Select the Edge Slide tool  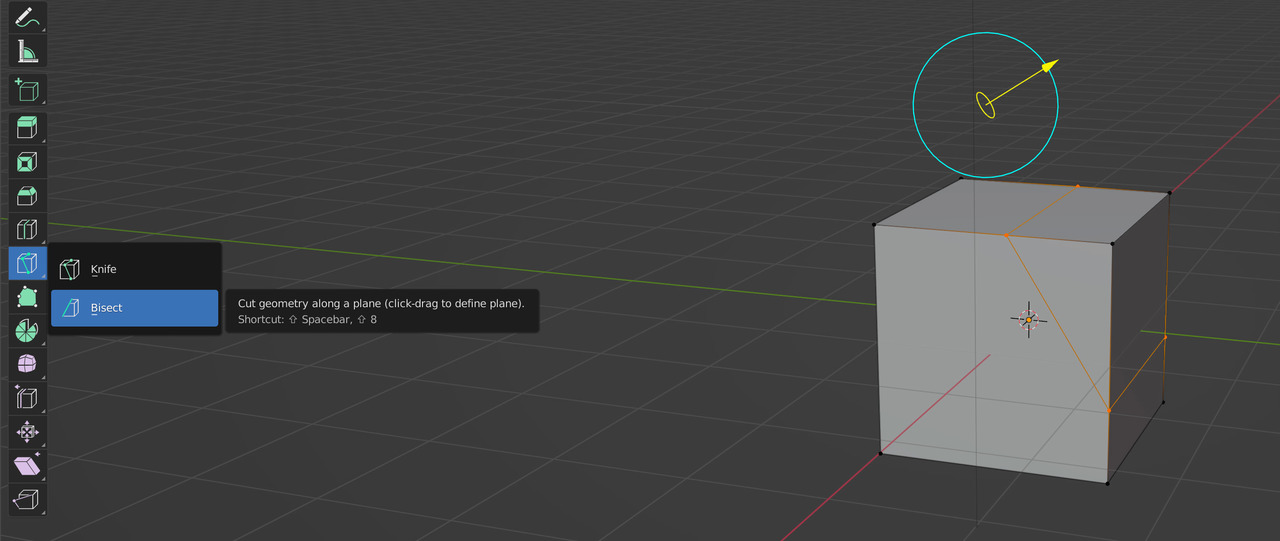coord(27,399)
